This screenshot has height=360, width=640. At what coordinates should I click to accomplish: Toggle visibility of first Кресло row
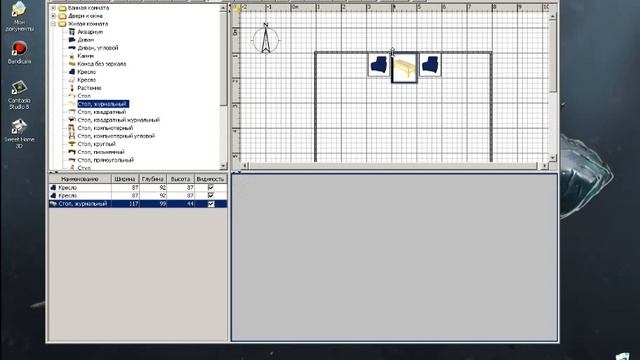211,188
